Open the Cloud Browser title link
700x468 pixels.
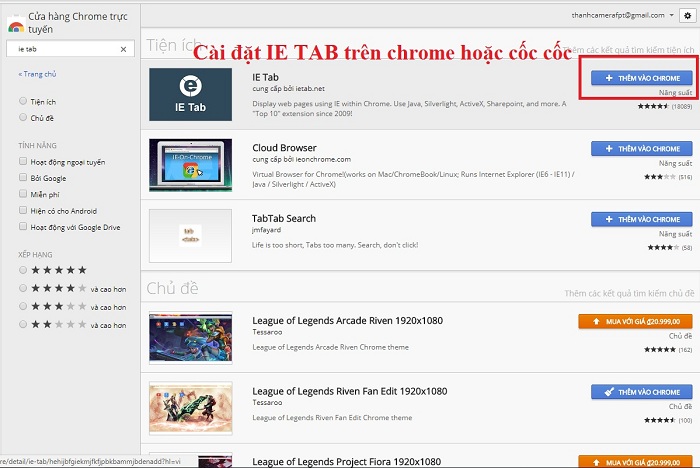point(284,148)
